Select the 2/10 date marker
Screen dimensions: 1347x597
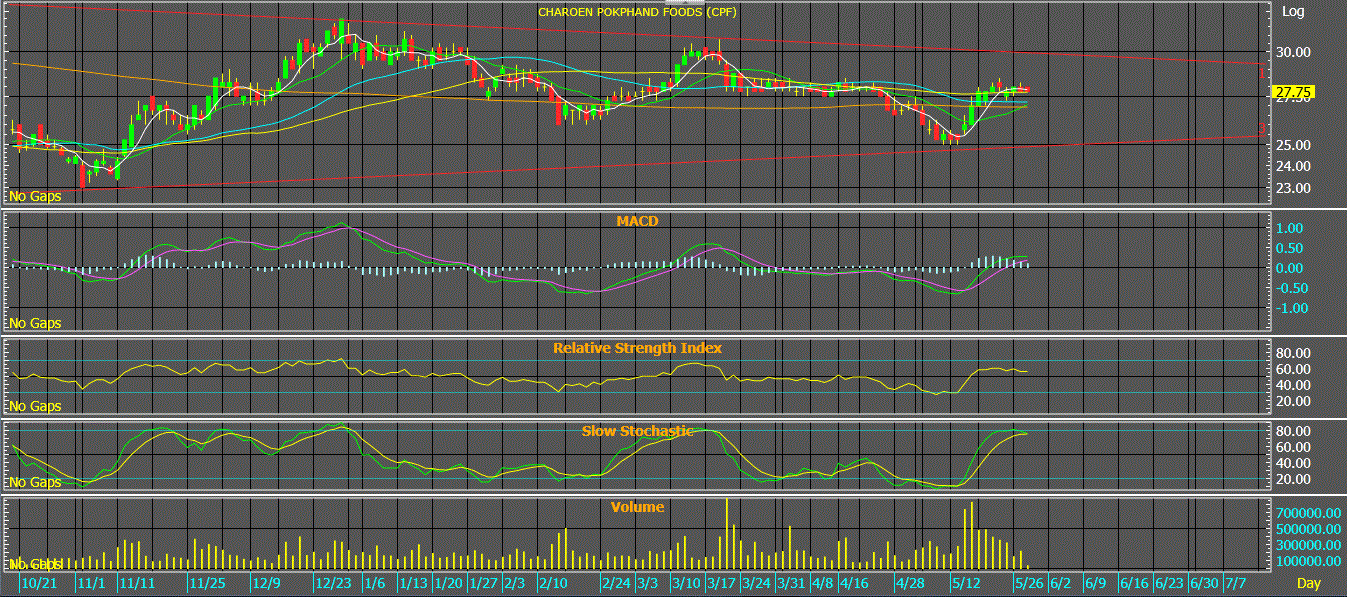coord(553,583)
